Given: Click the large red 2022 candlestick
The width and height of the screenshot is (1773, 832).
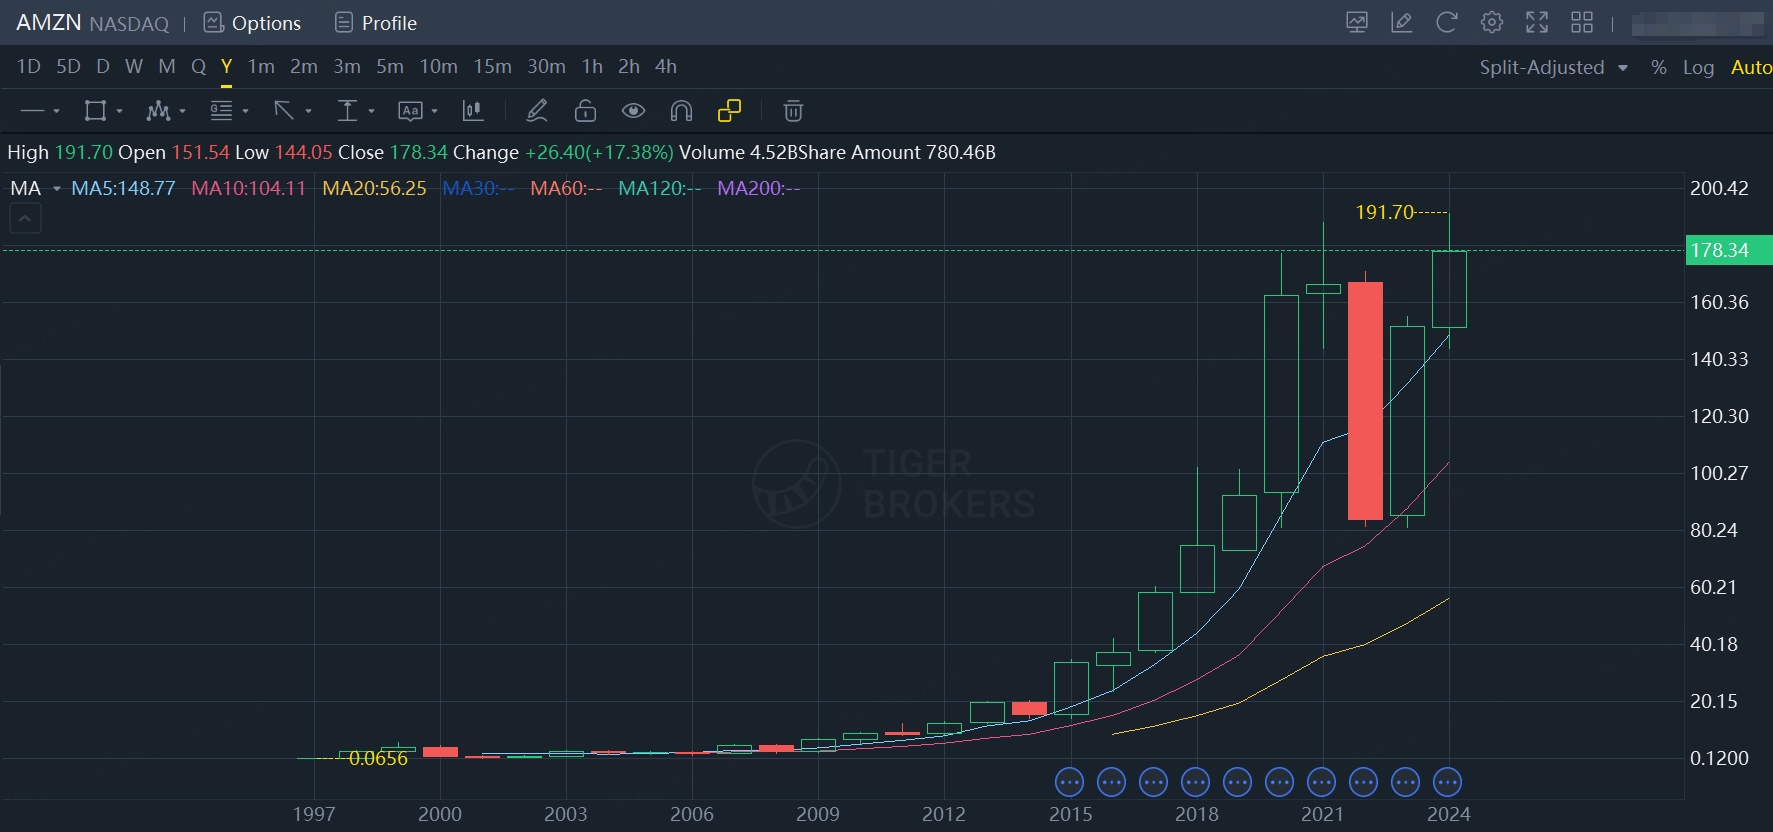Looking at the screenshot, I should (1365, 400).
